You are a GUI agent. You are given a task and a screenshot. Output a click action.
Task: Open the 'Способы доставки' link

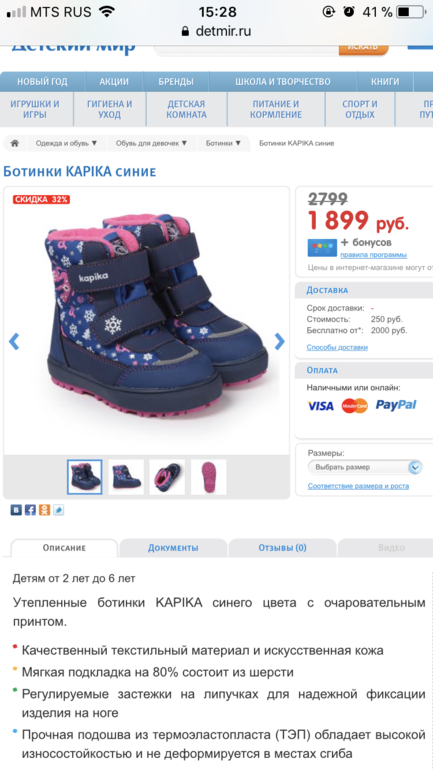coord(337,347)
